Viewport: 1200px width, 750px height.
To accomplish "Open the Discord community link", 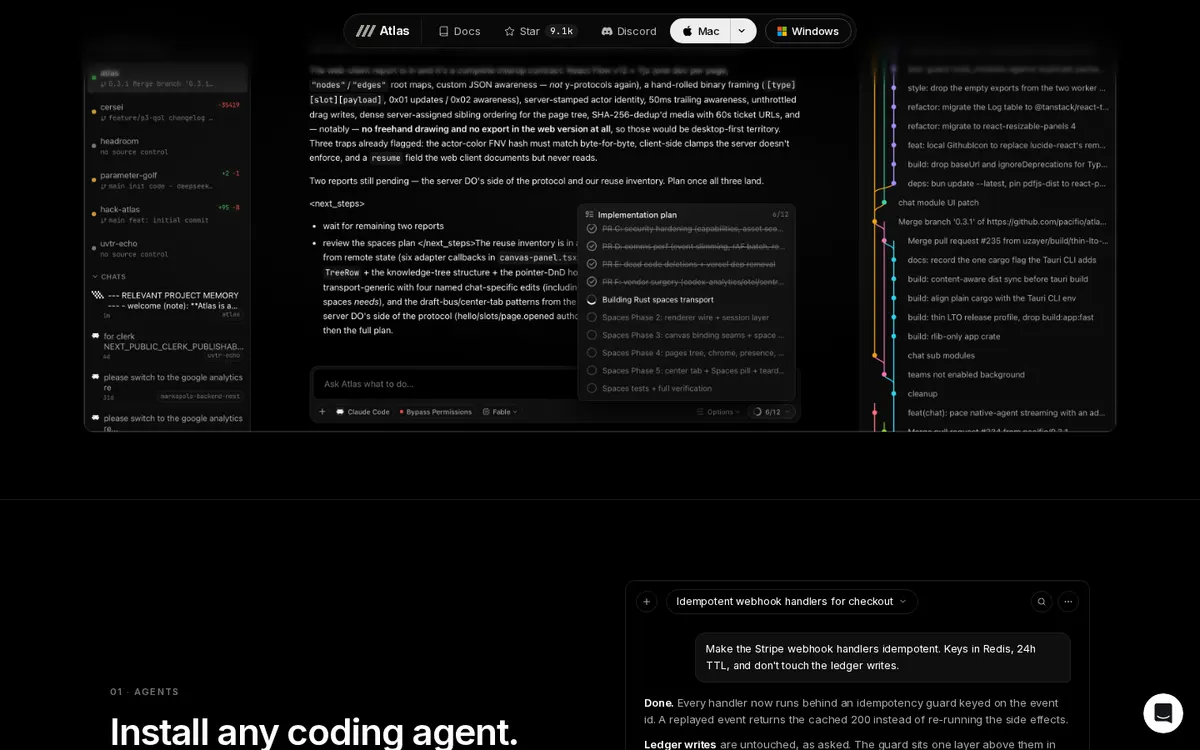I will pyautogui.click(x=628, y=31).
